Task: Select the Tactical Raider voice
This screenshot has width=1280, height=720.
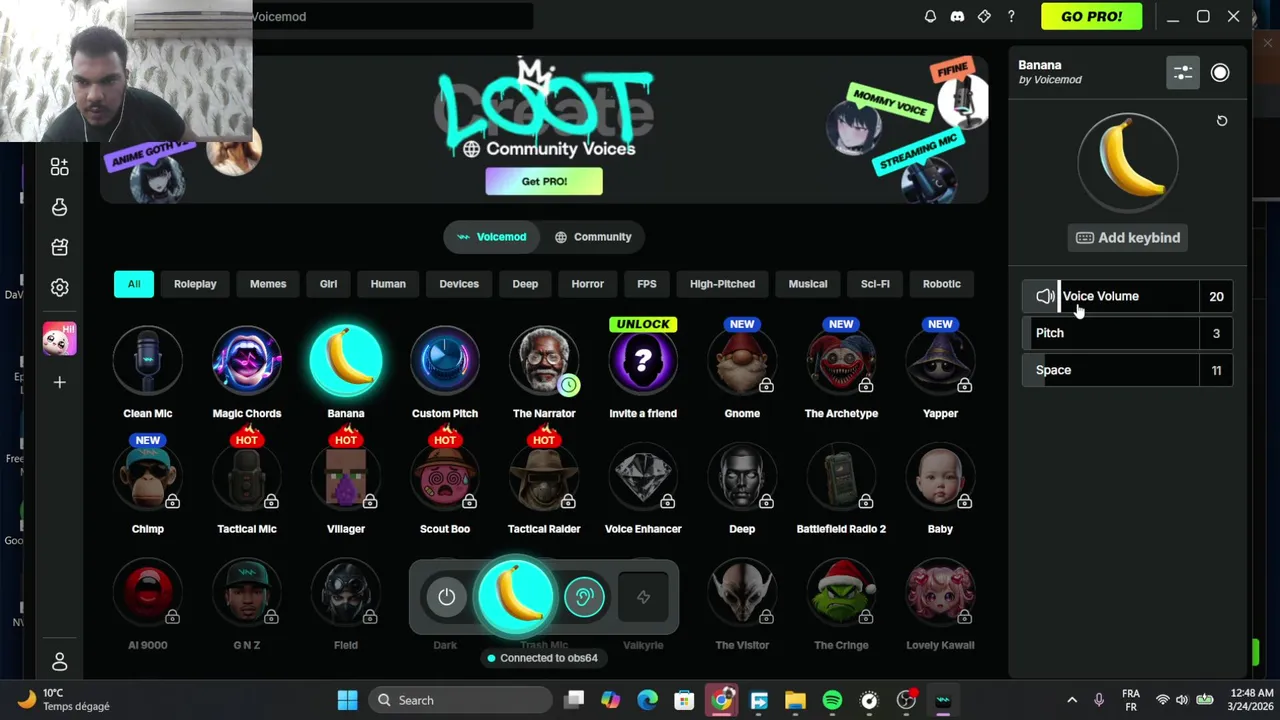Action: (x=544, y=477)
